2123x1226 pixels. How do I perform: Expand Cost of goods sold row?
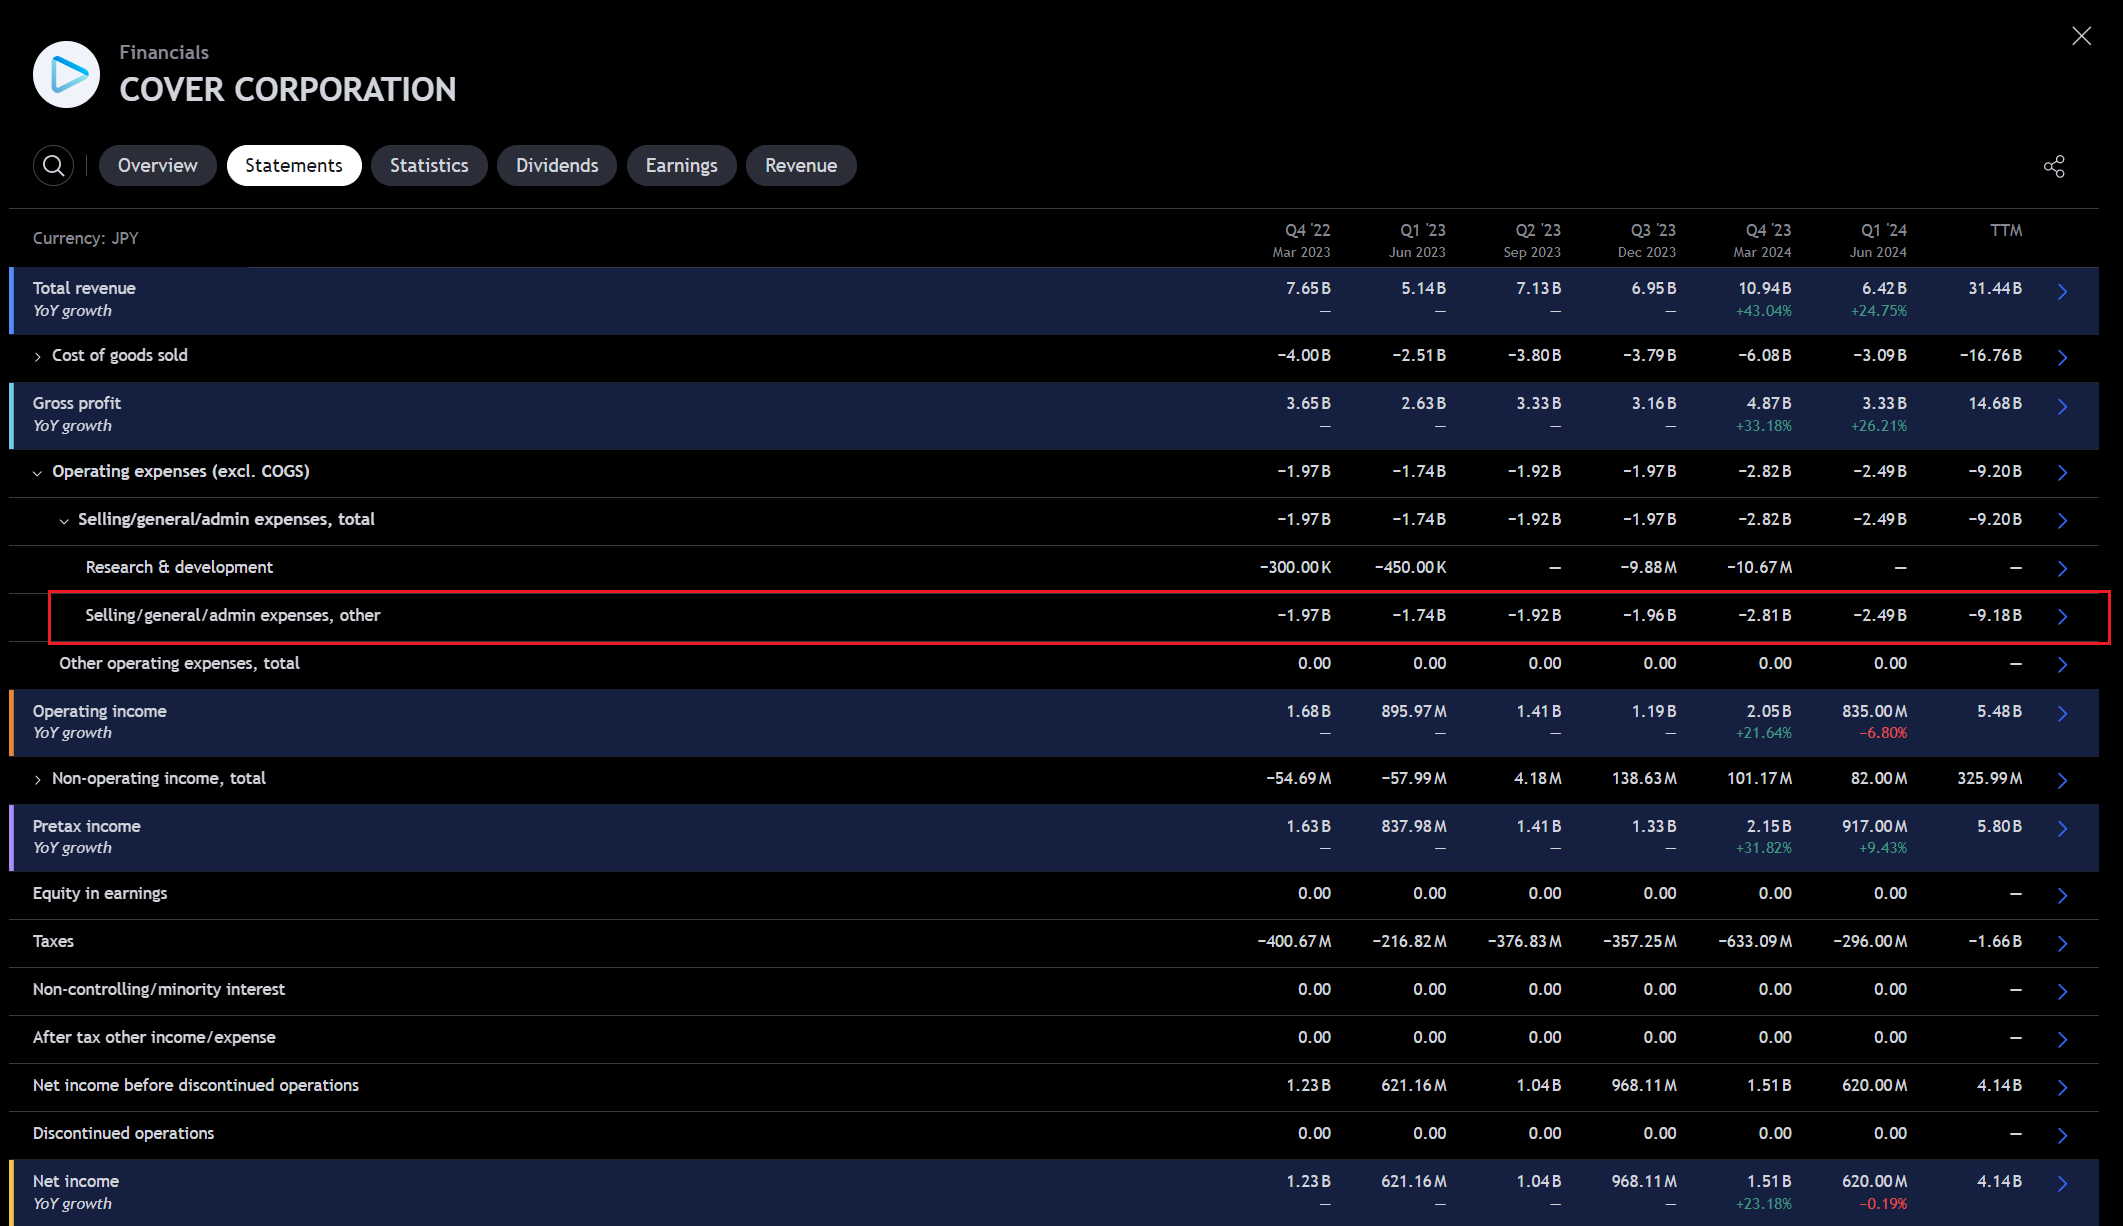[x=38, y=357]
